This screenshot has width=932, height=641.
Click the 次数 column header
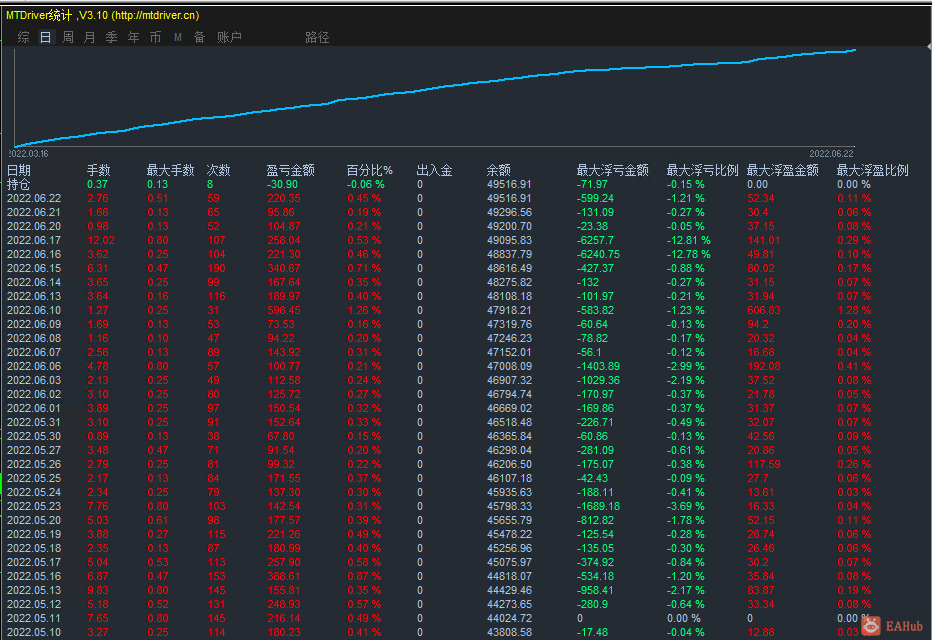218,171
